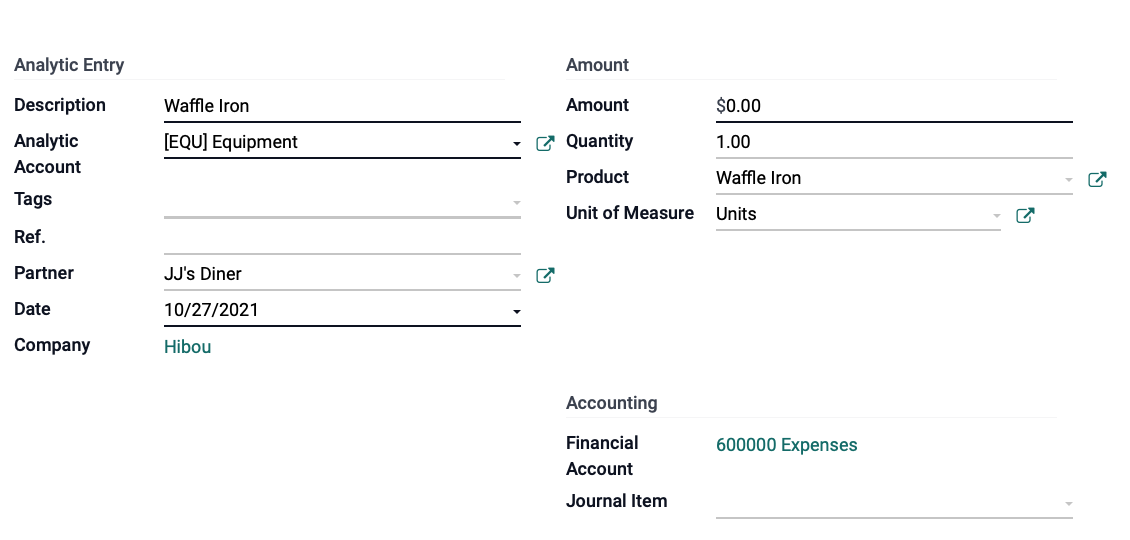Expand the Journal Item dropdown arrow
This screenshot has width=1130, height=540.
[x=1068, y=504]
